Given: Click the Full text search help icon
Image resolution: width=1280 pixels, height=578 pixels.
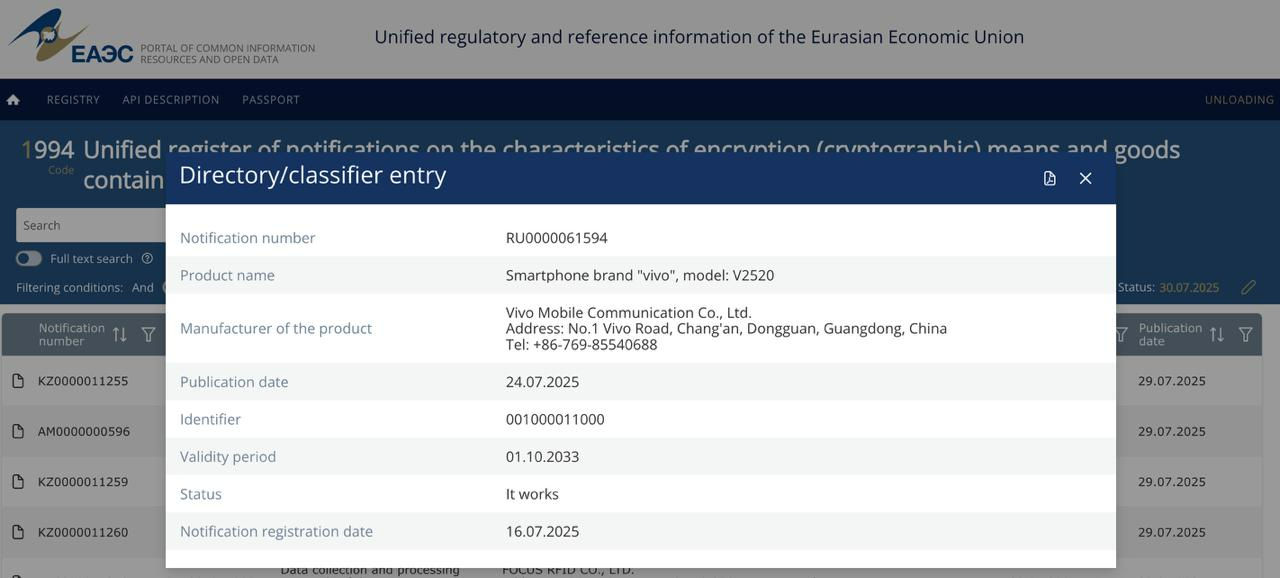Looking at the screenshot, I should pos(147,258).
